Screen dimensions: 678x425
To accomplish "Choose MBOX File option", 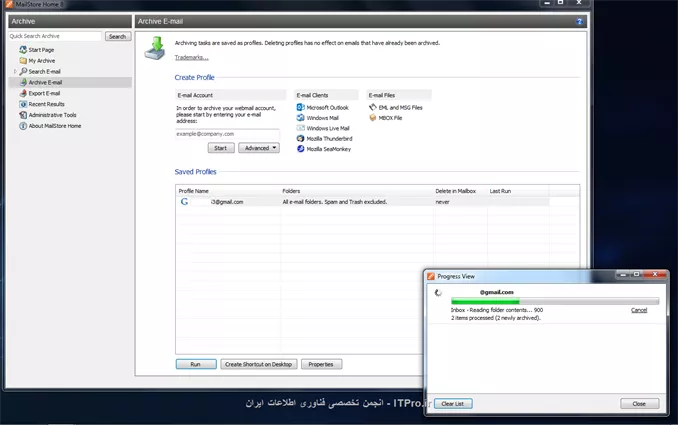I will point(390,118).
